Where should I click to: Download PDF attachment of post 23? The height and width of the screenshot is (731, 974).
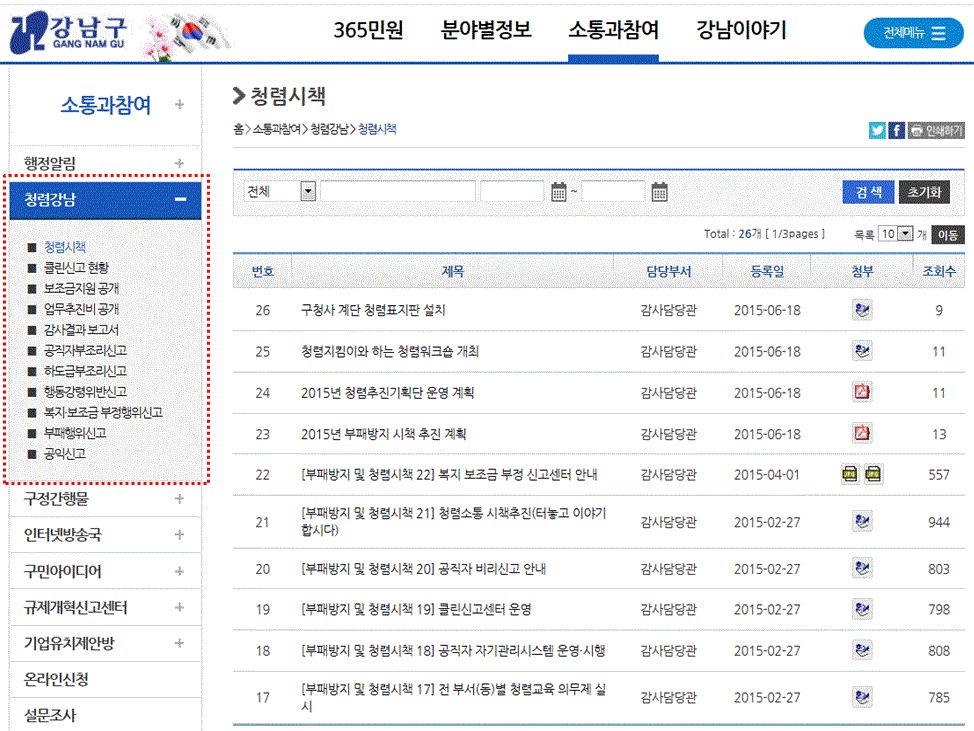(862, 433)
